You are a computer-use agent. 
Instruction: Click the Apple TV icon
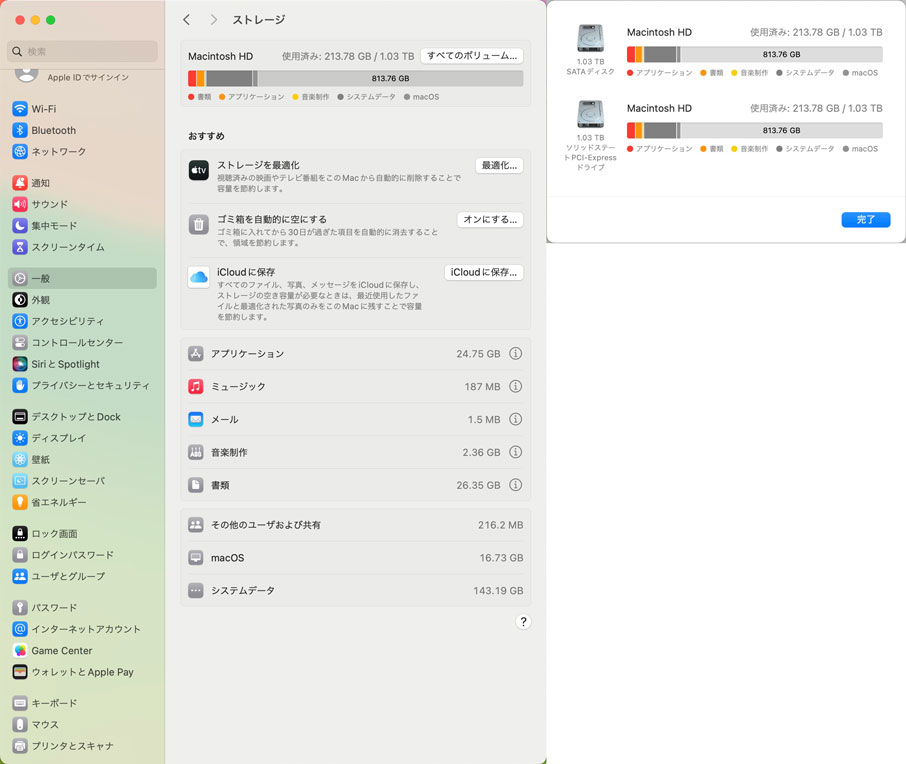click(199, 170)
